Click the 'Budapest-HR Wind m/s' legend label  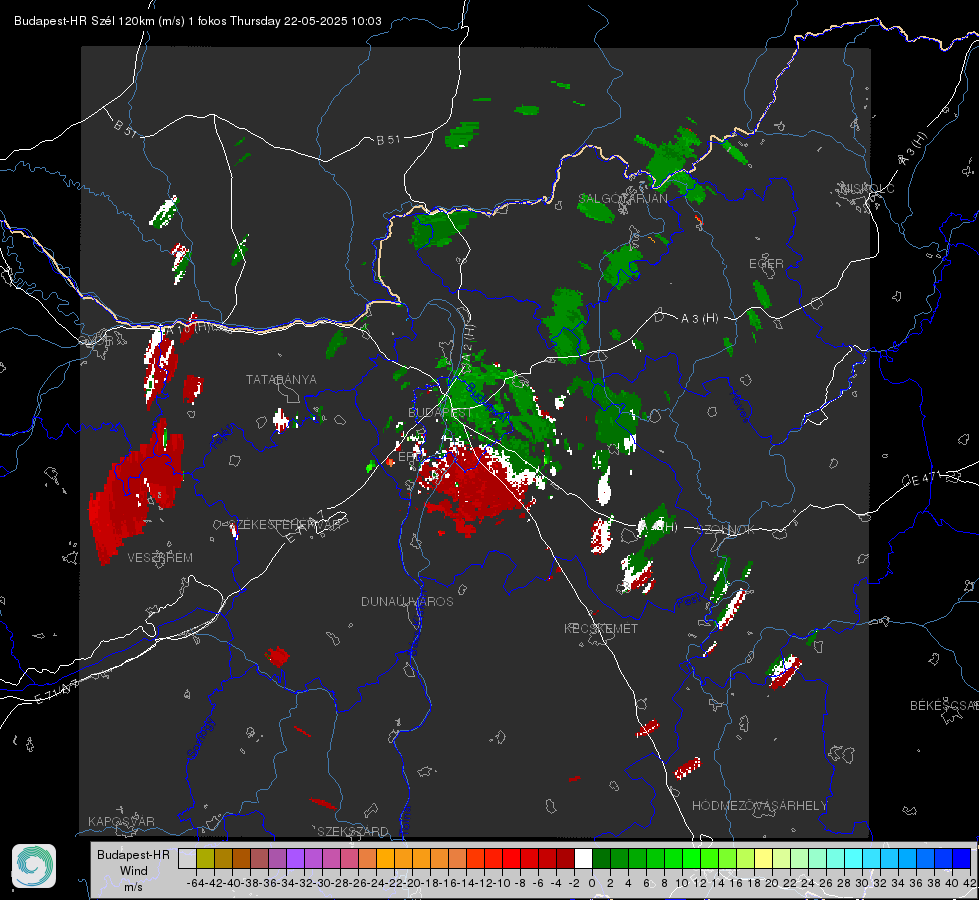click(133, 870)
